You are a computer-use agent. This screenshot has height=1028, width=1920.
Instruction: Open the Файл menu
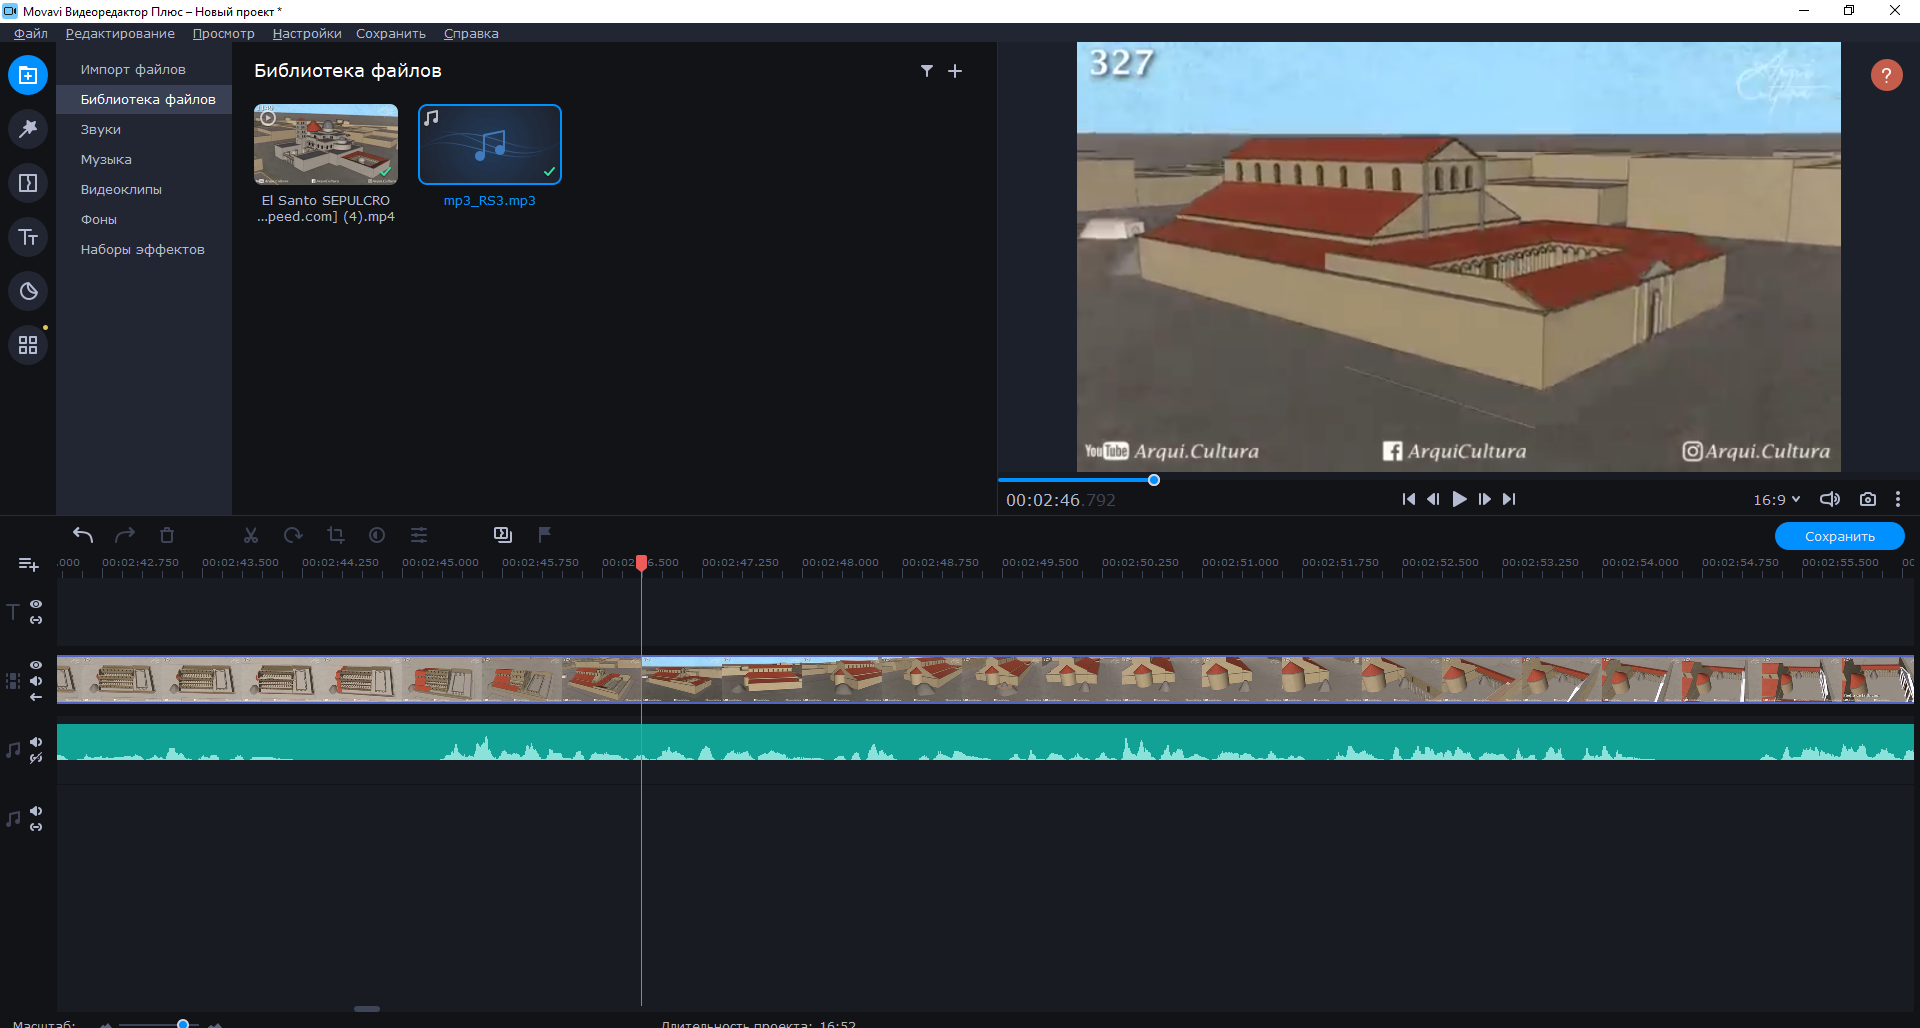31,33
